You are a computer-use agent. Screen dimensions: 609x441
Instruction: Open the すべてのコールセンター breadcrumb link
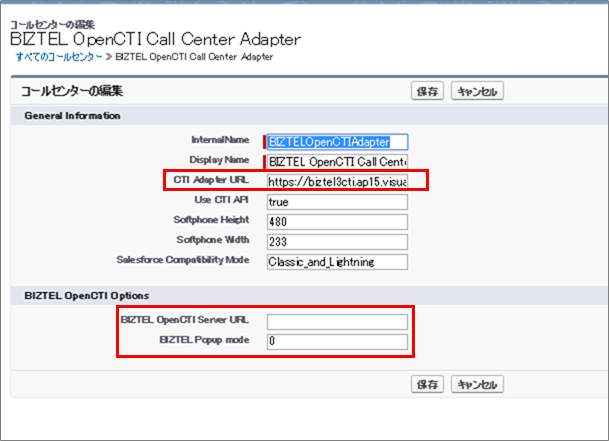pyautogui.click(x=59, y=57)
